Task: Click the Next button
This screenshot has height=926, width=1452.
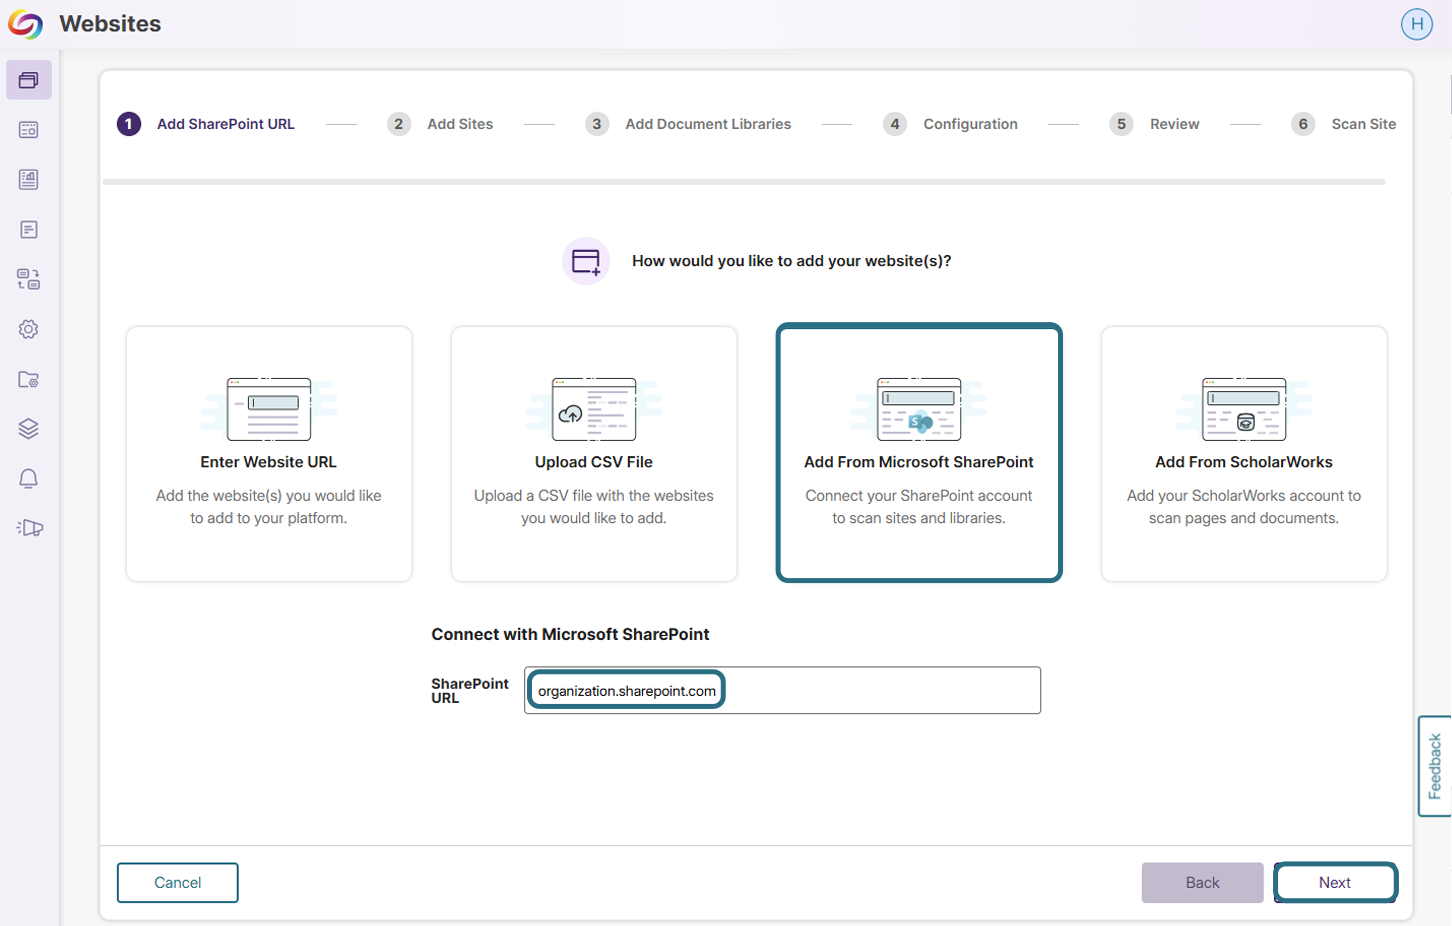Action: coord(1335,883)
